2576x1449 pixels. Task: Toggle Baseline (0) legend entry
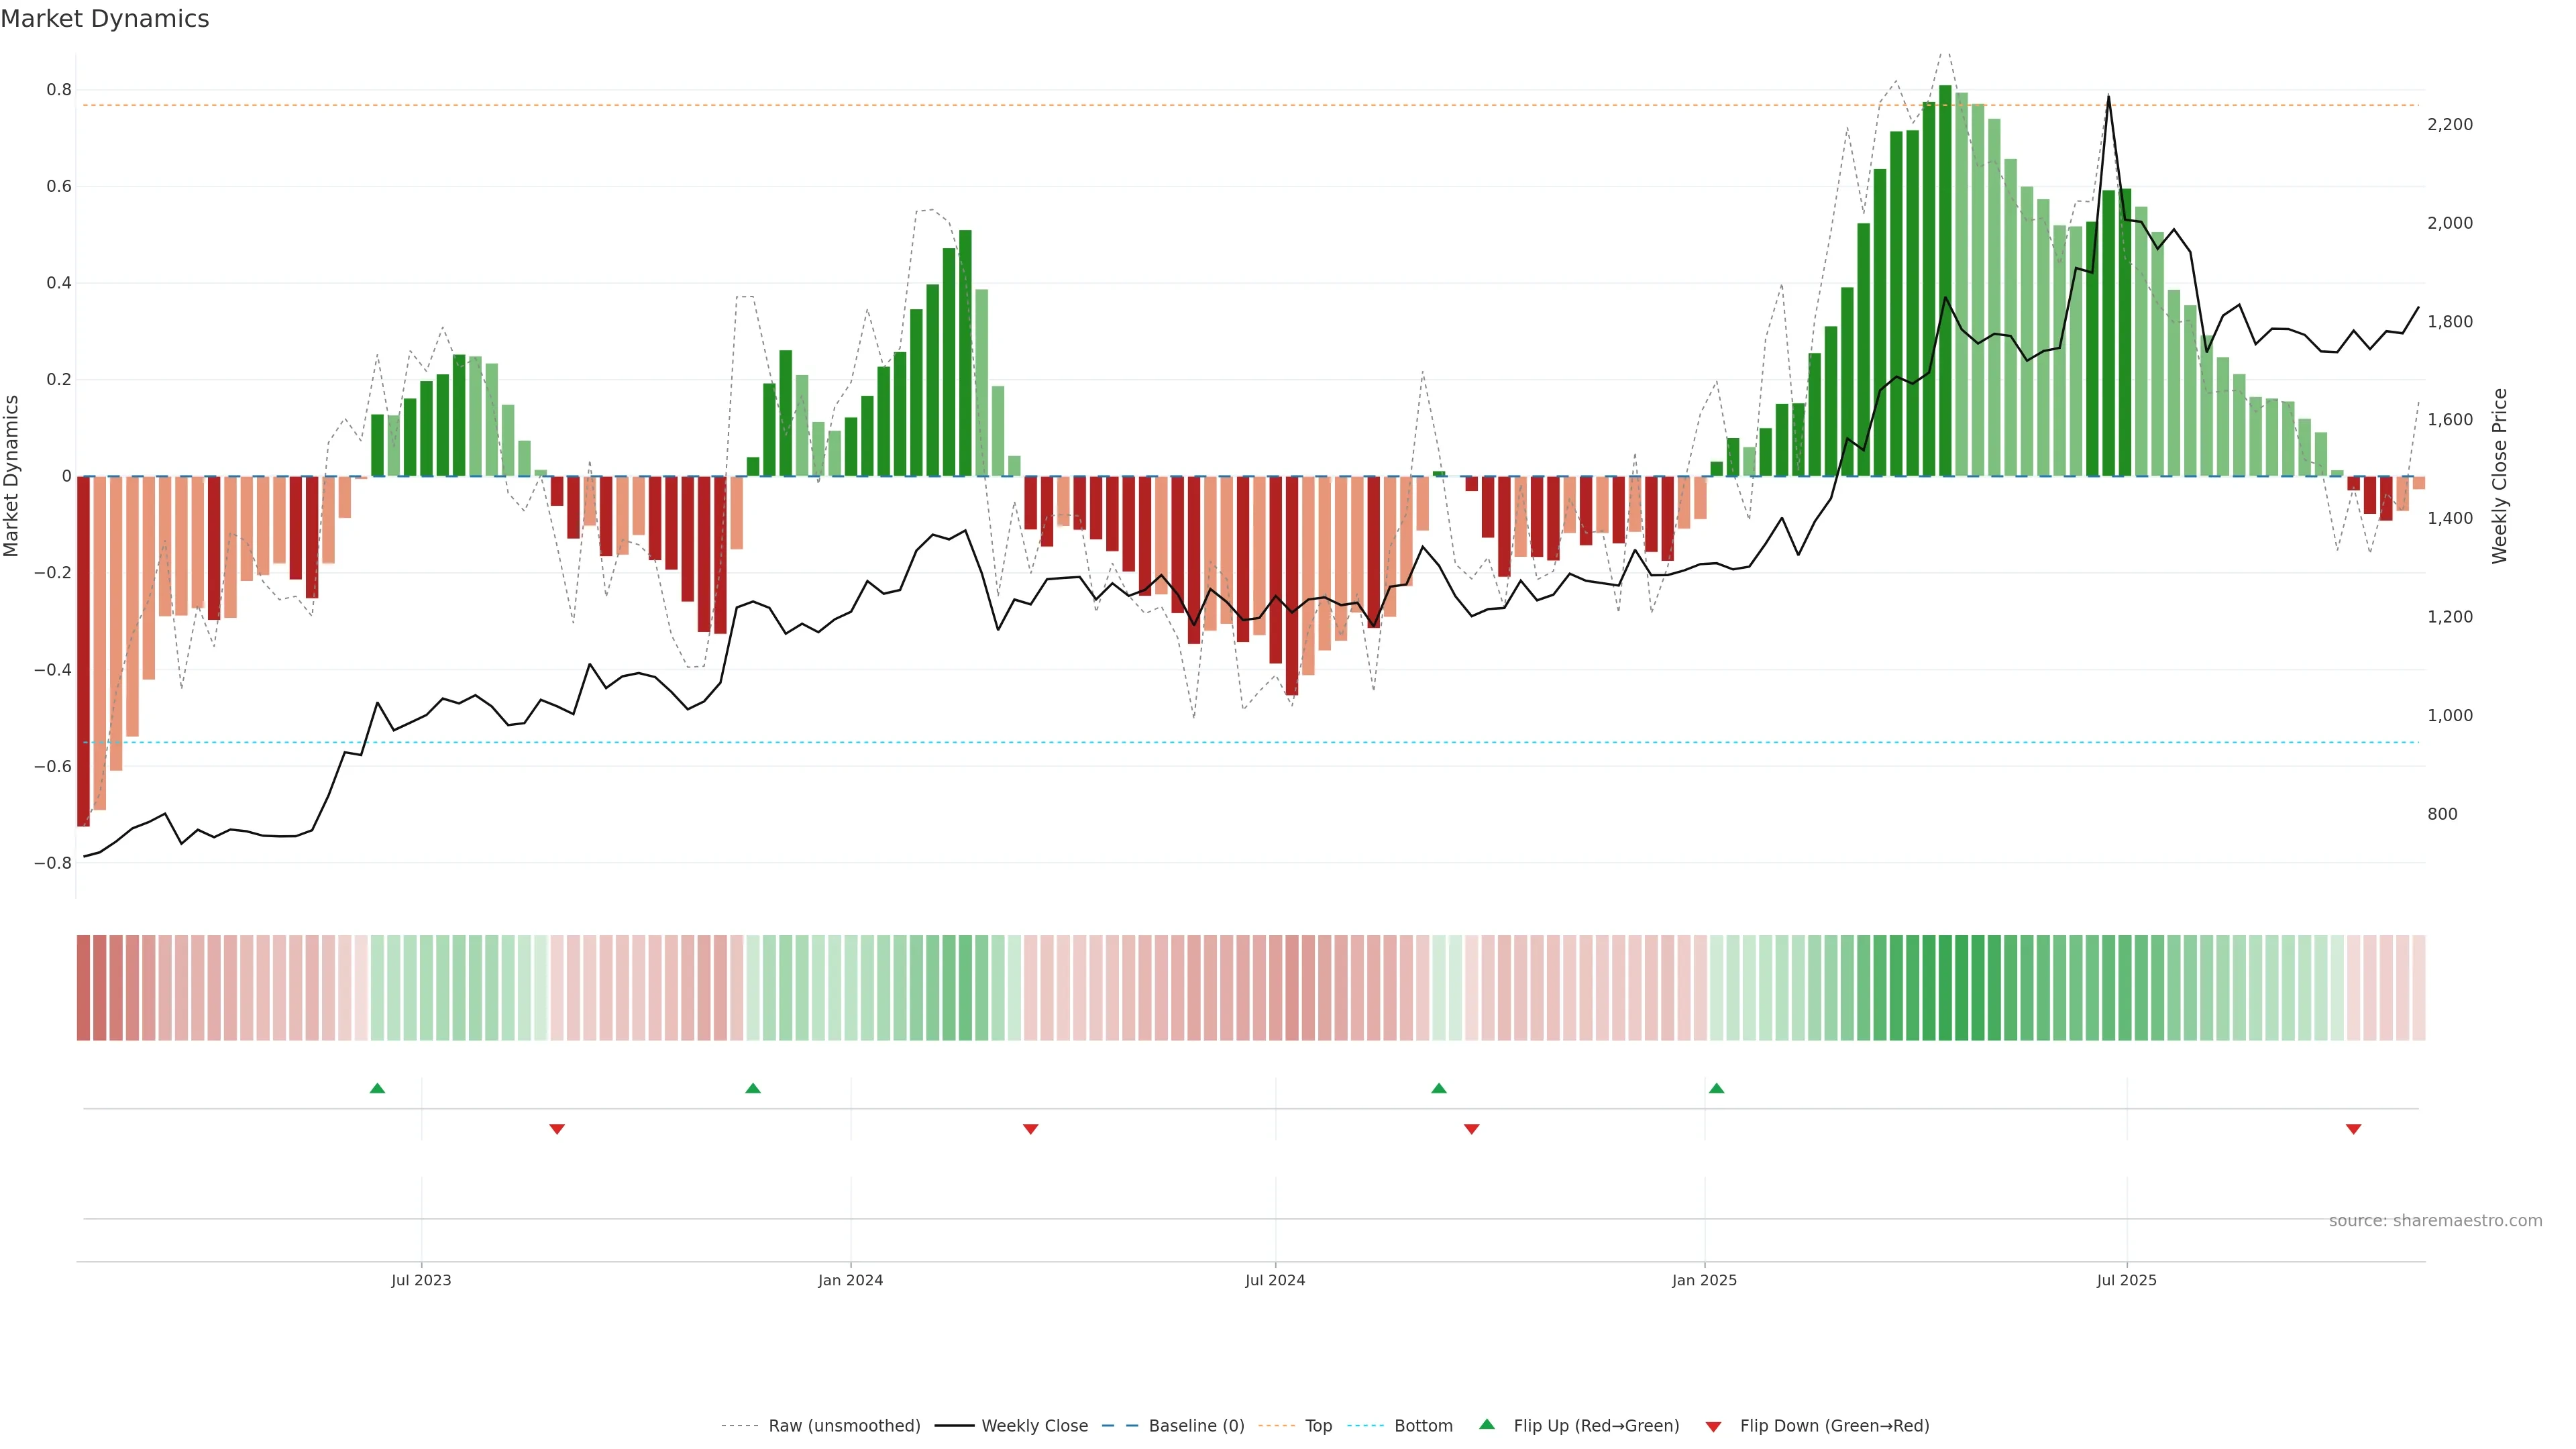1196,1426
